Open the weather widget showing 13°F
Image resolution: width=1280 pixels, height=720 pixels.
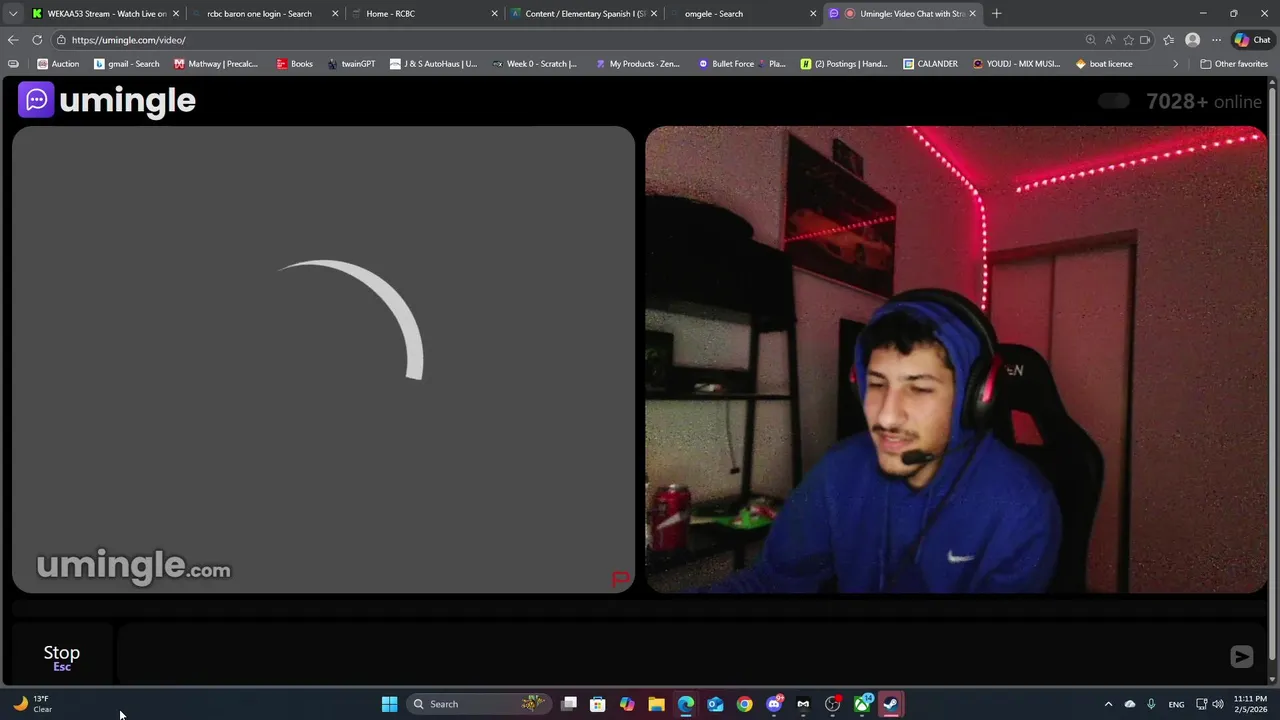(x=32, y=704)
